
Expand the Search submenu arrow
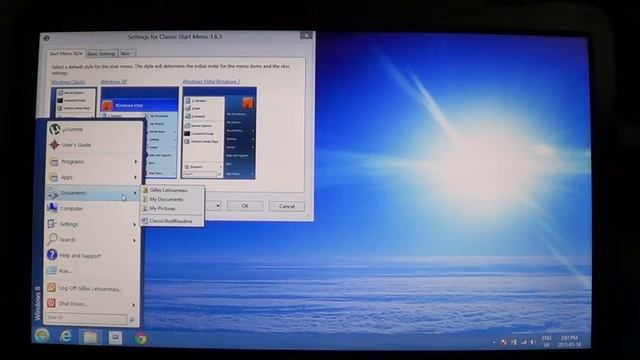point(134,240)
